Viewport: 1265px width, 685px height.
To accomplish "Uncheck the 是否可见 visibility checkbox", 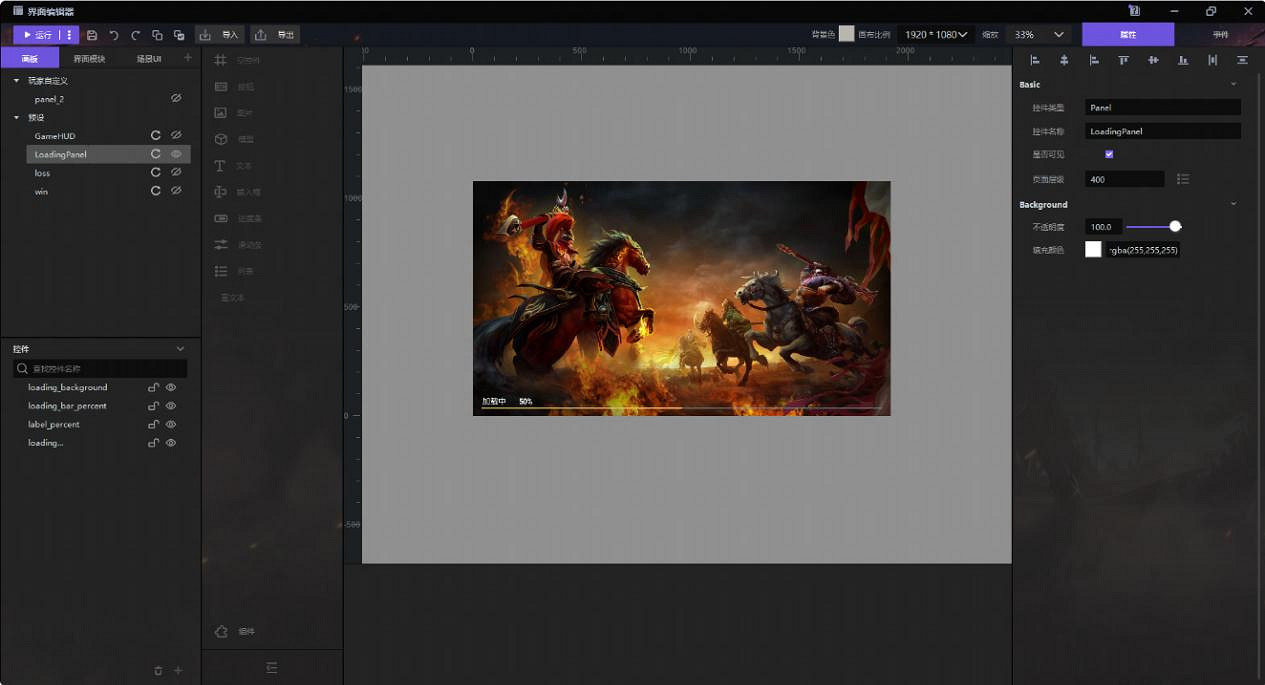I will click(1108, 154).
